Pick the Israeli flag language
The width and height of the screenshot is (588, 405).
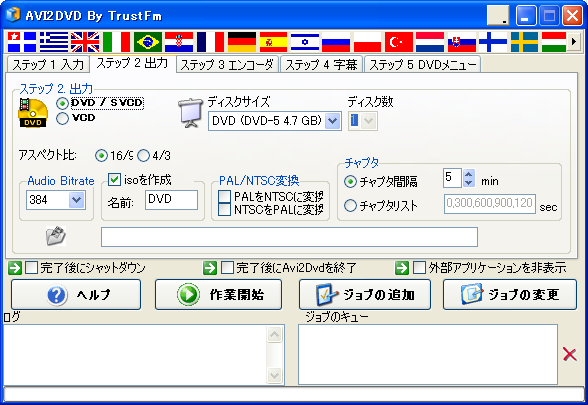(x=304, y=42)
